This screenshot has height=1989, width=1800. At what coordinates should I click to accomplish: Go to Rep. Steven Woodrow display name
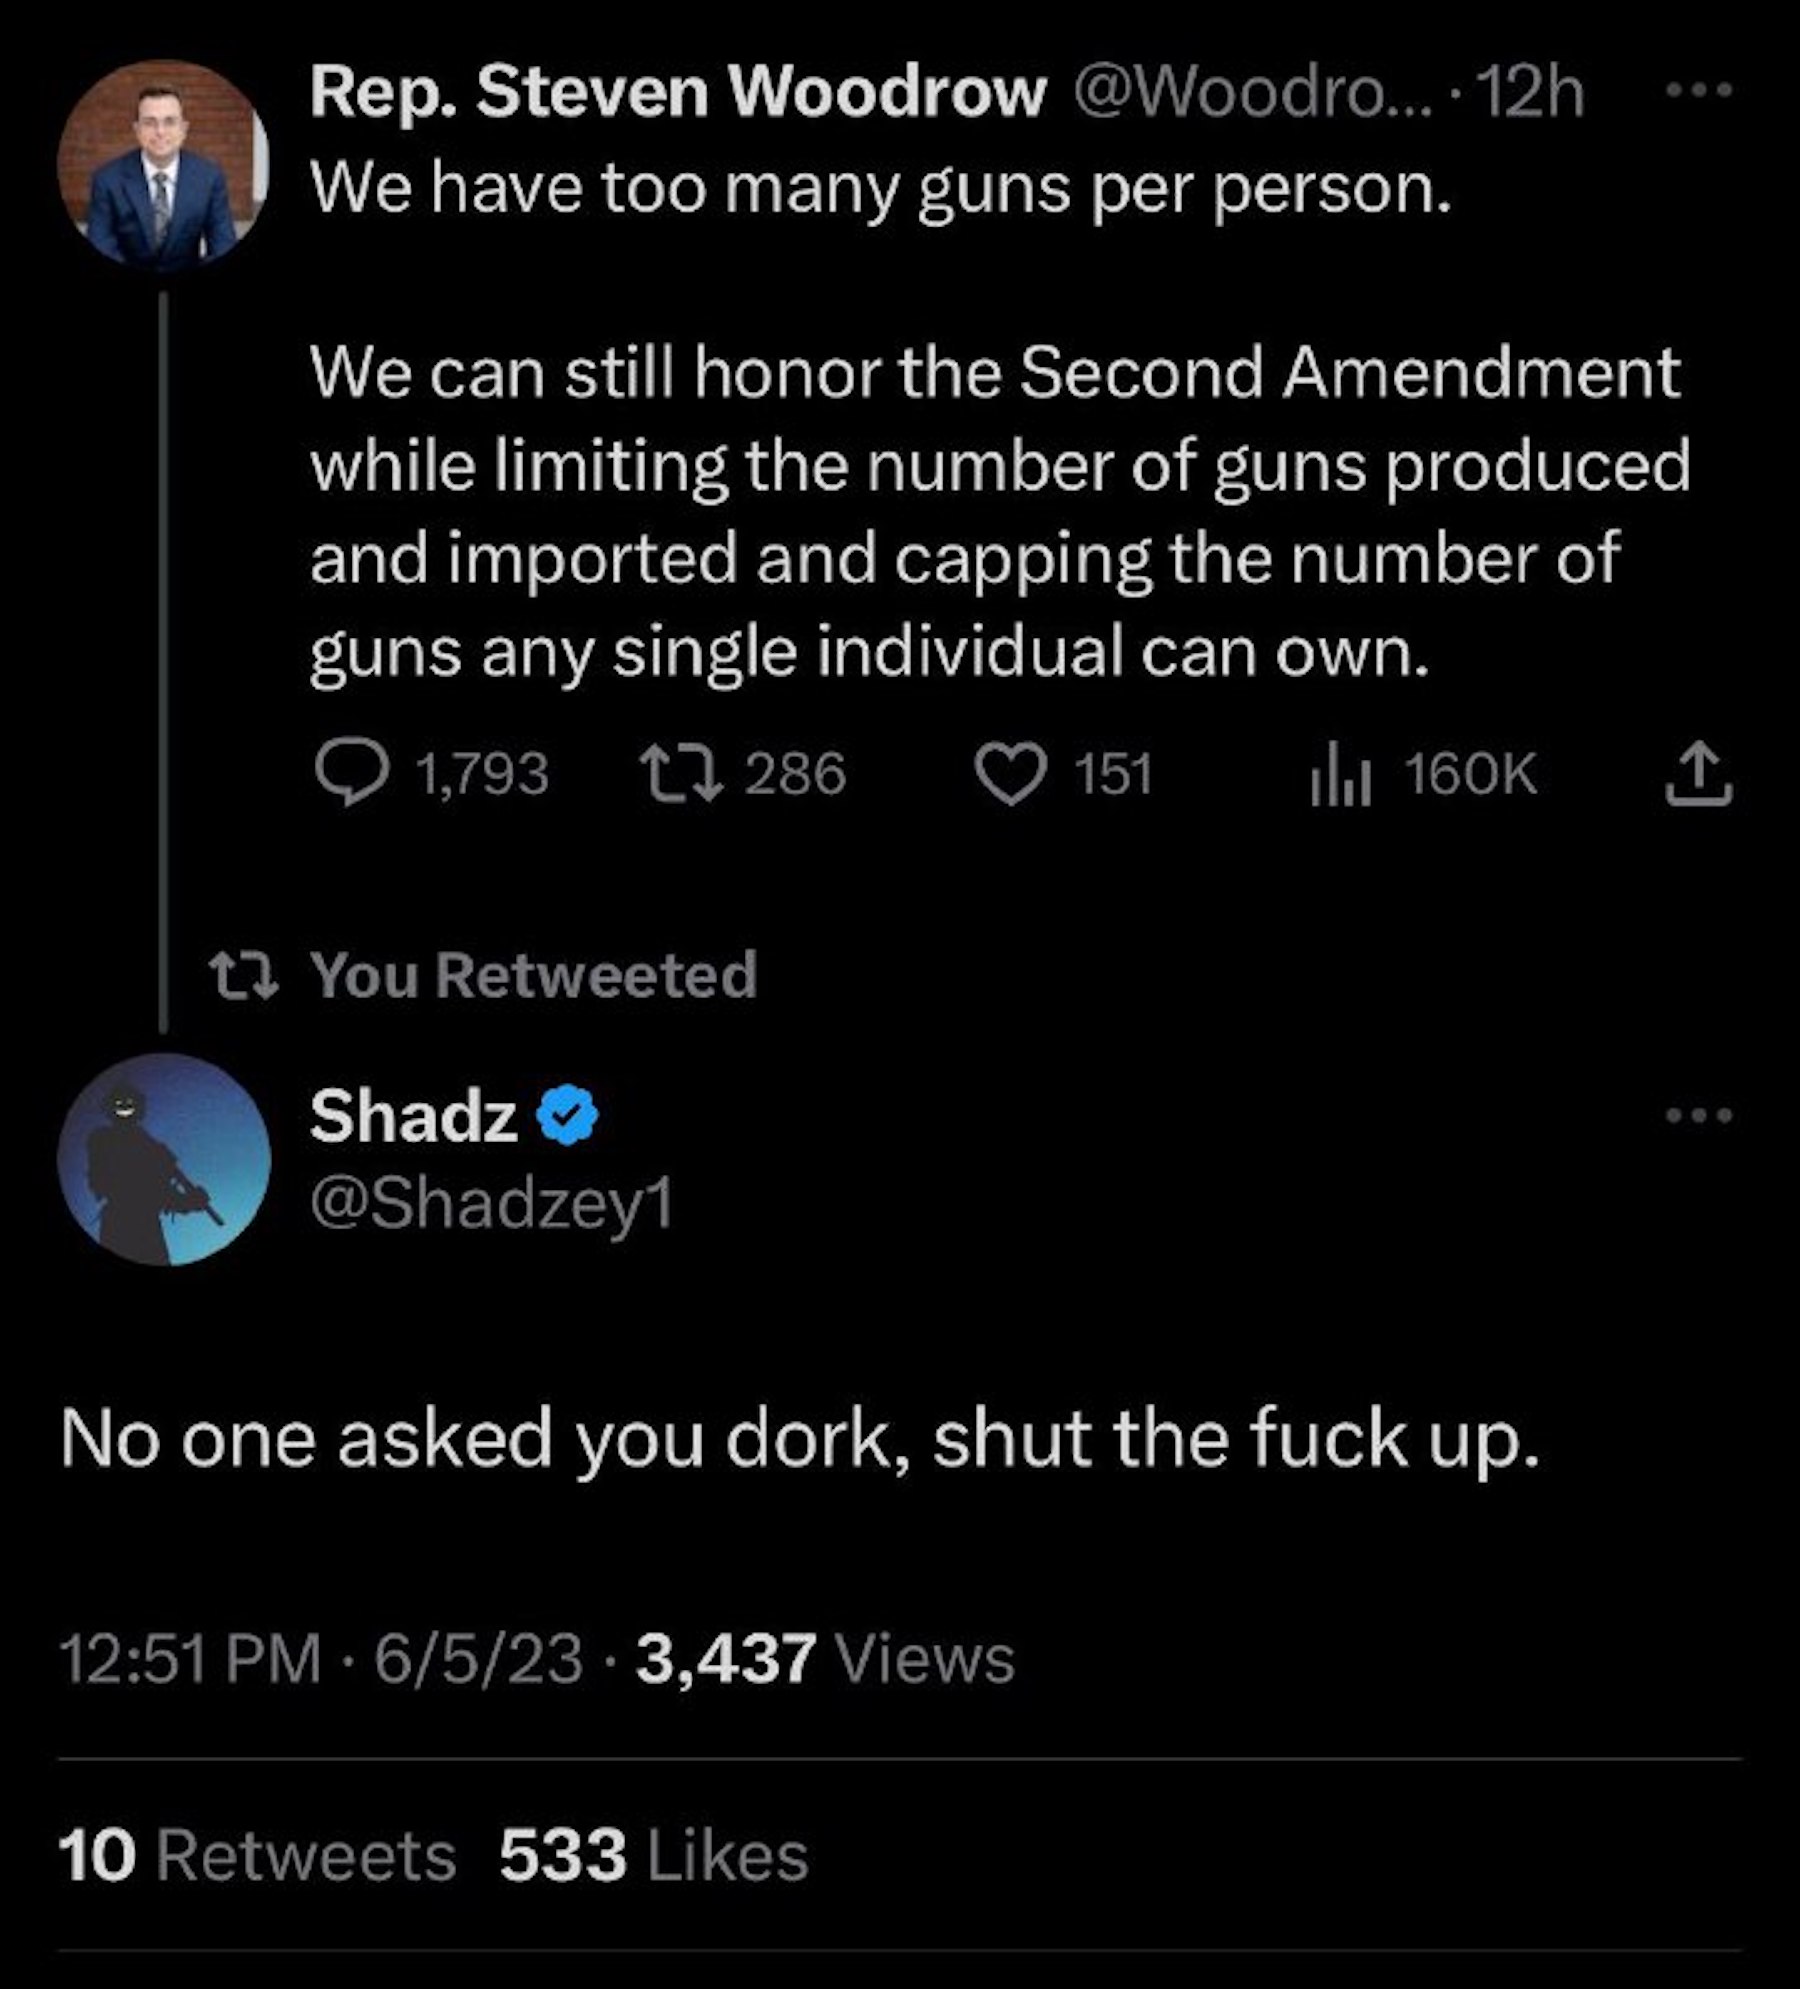point(677,93)
